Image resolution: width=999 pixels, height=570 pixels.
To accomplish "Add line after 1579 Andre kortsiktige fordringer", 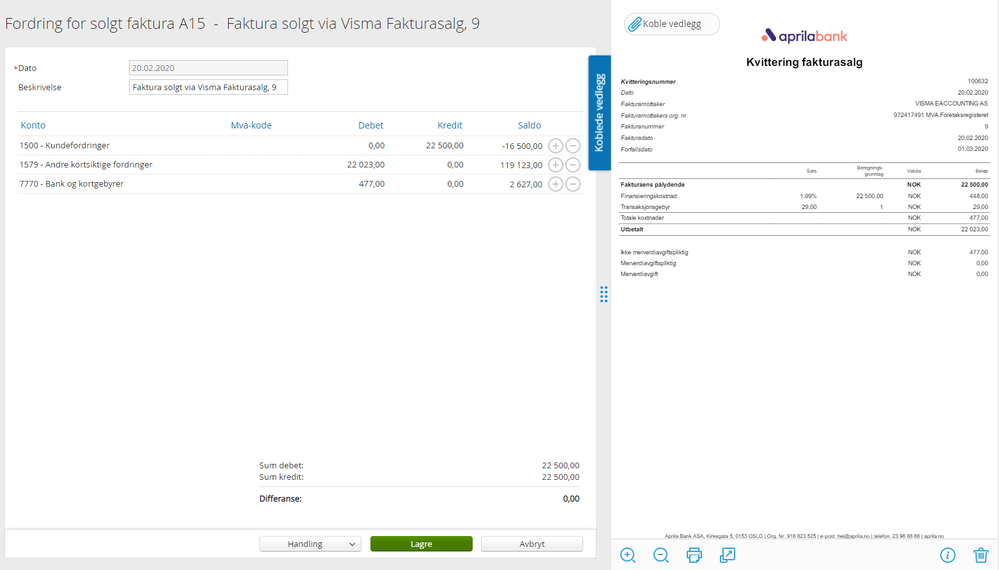I will coord(556,165).
